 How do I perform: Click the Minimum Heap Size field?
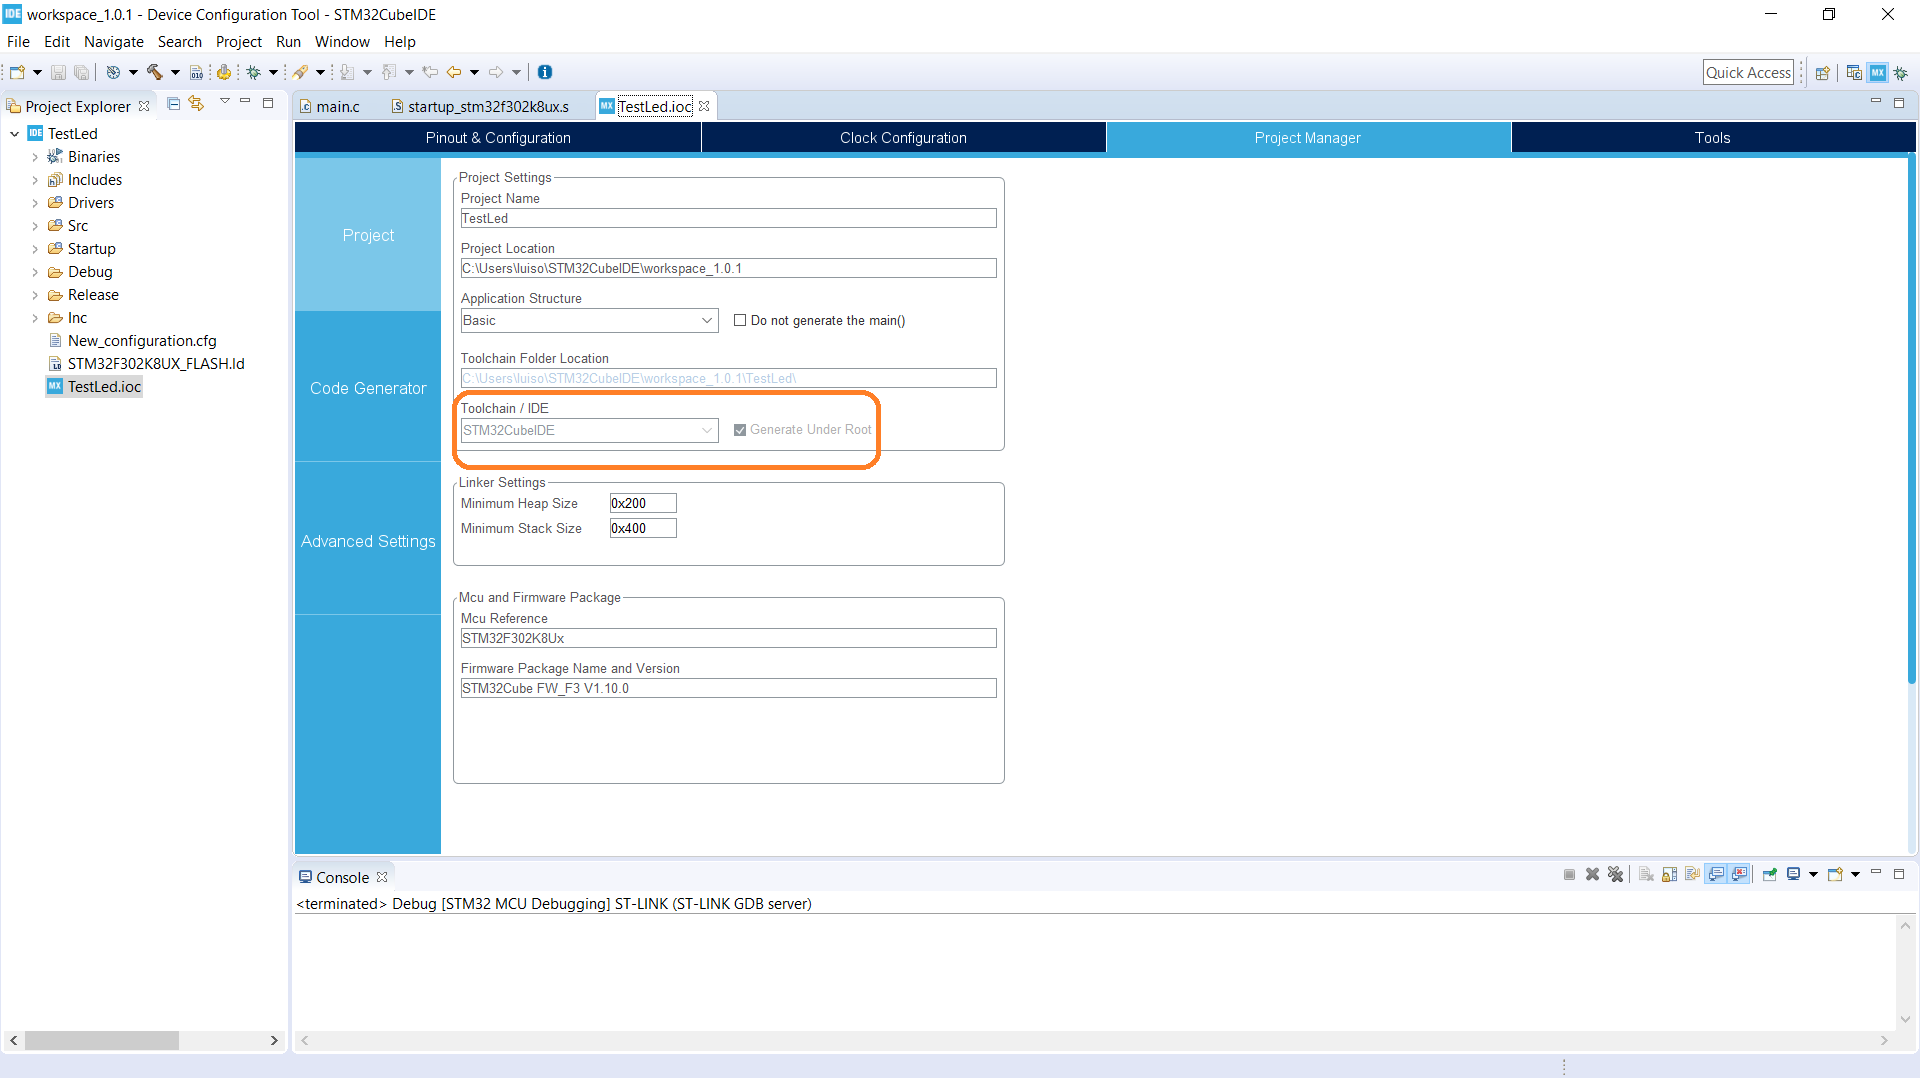tap(643, 503)
